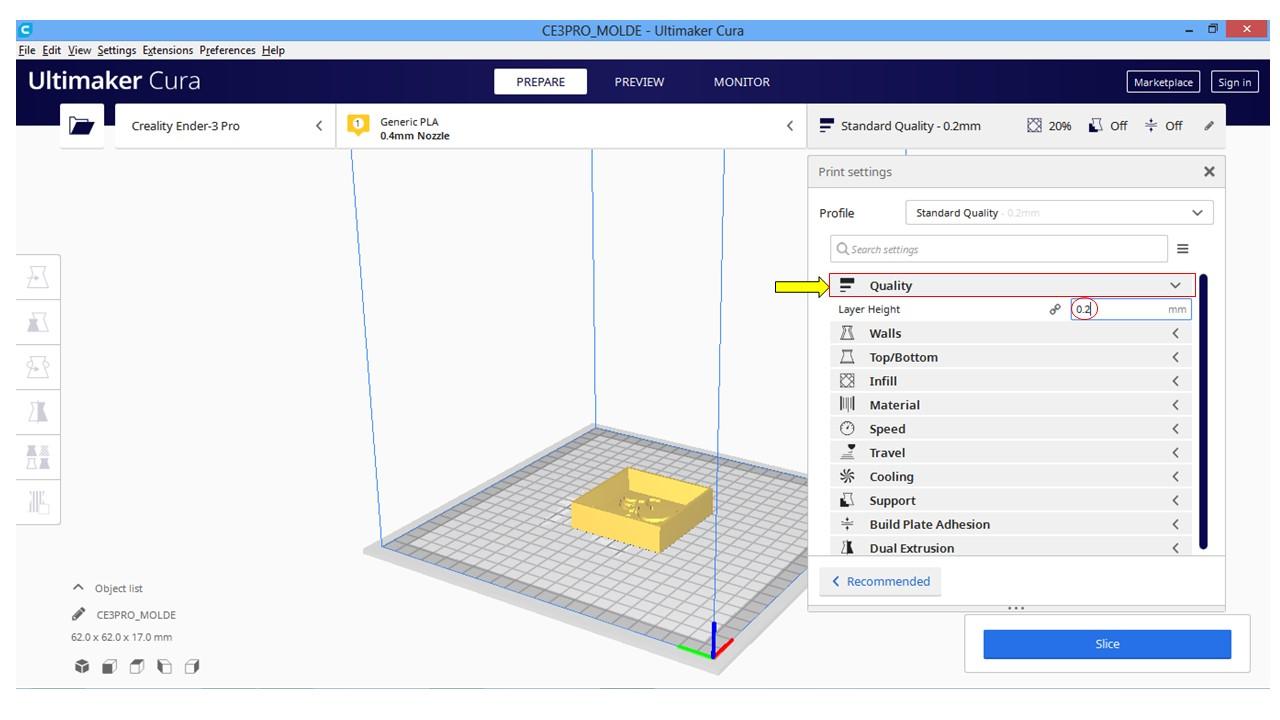This screenshot has width=1280, height=720.
Task: Open the settings visibility hamburger menu
Action: click(x=1183, y=249)
